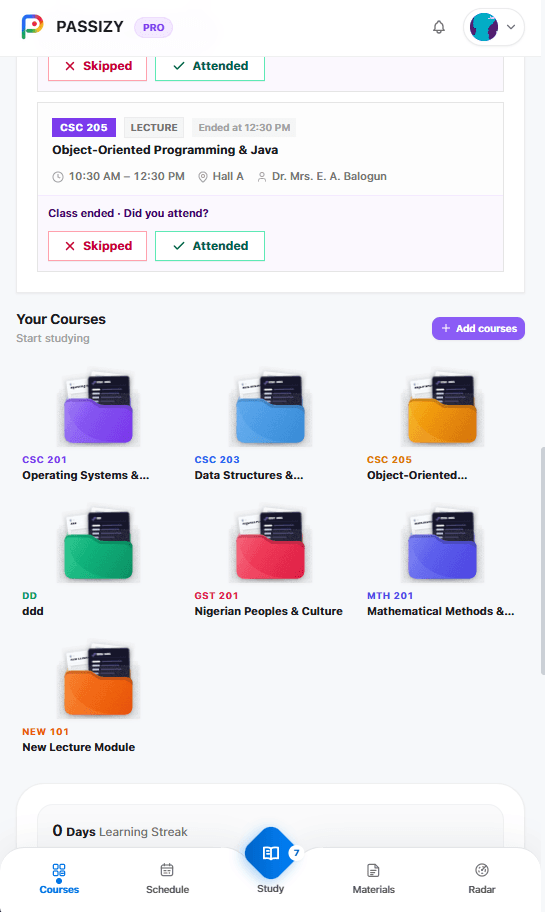
Task: Go to the Radar tab
Action: pos(482,878)
